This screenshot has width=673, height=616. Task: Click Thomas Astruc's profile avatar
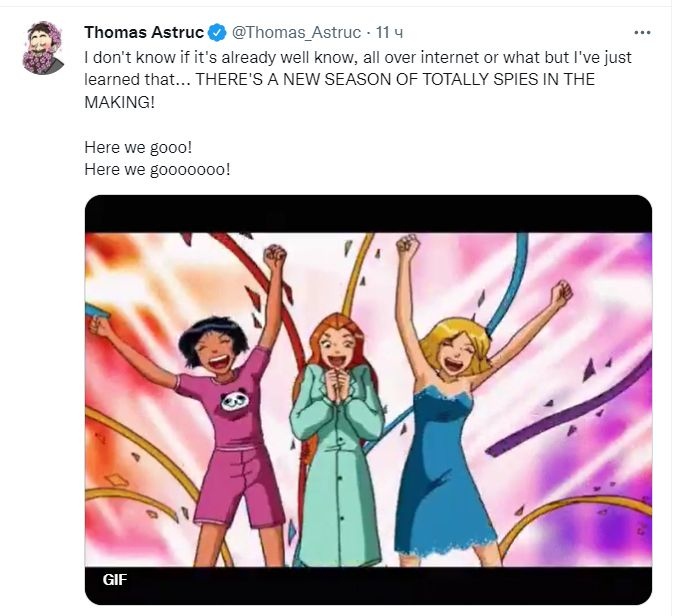(x=43, y=47)
